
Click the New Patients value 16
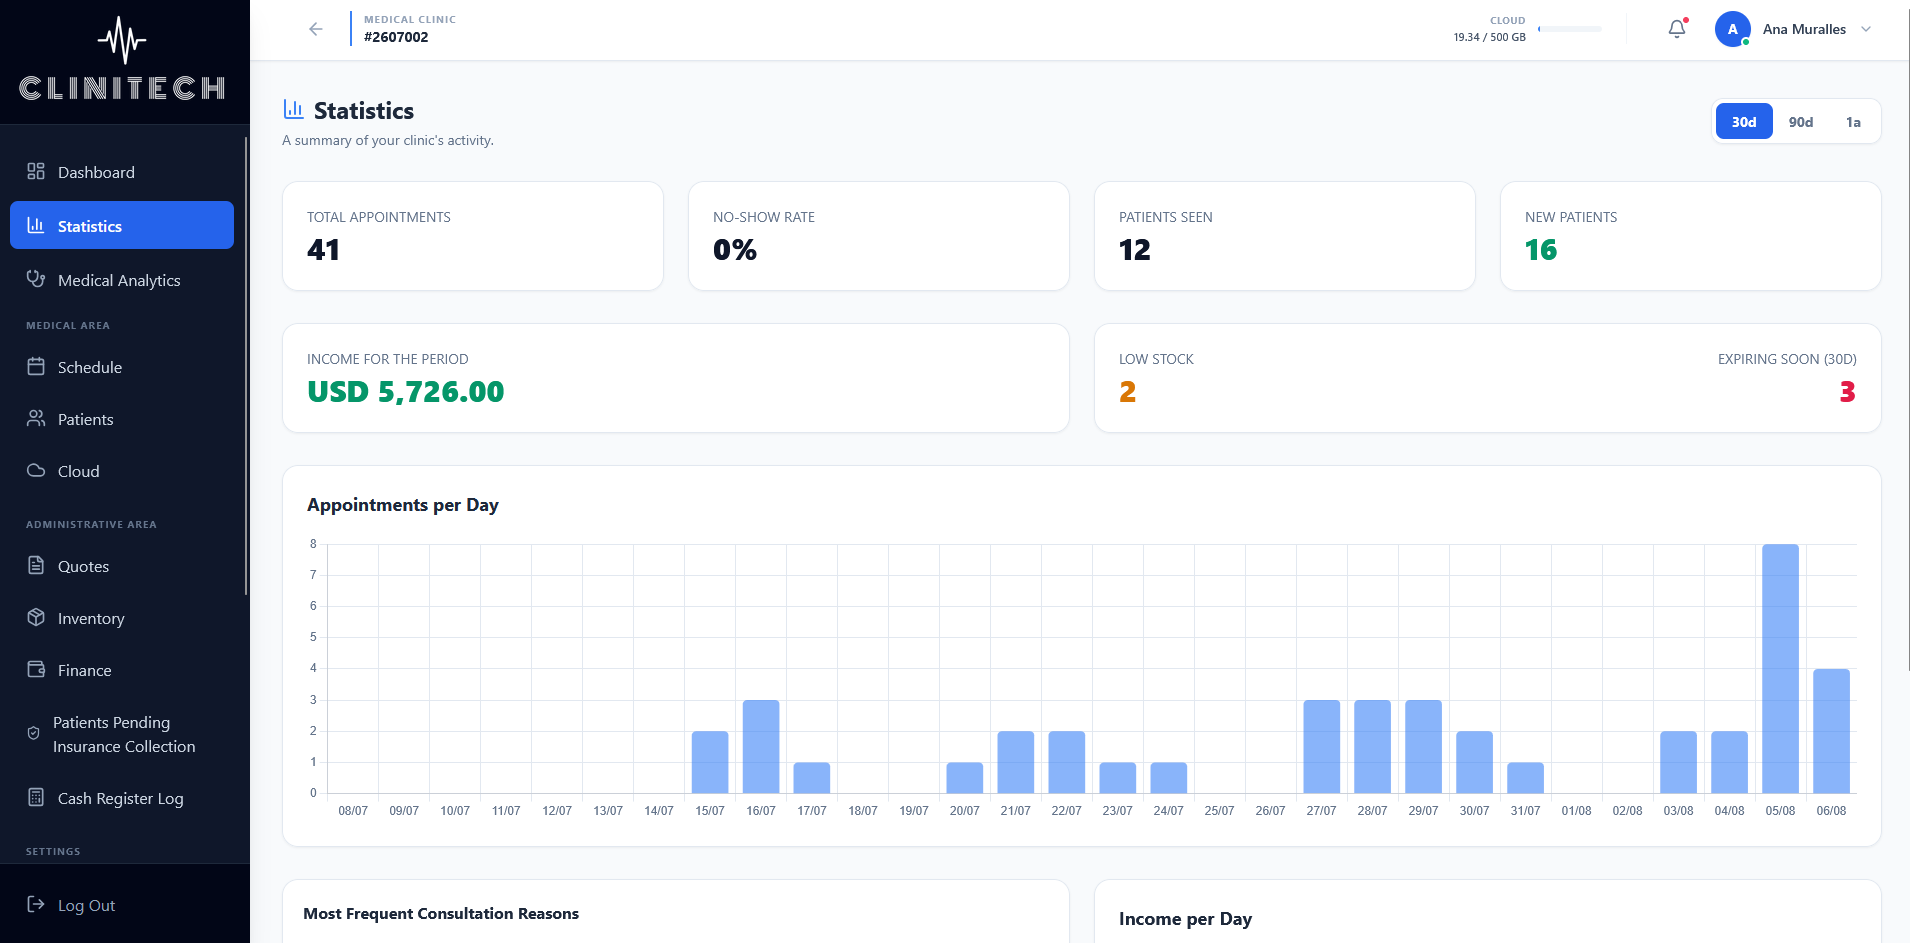[1541, 250]
